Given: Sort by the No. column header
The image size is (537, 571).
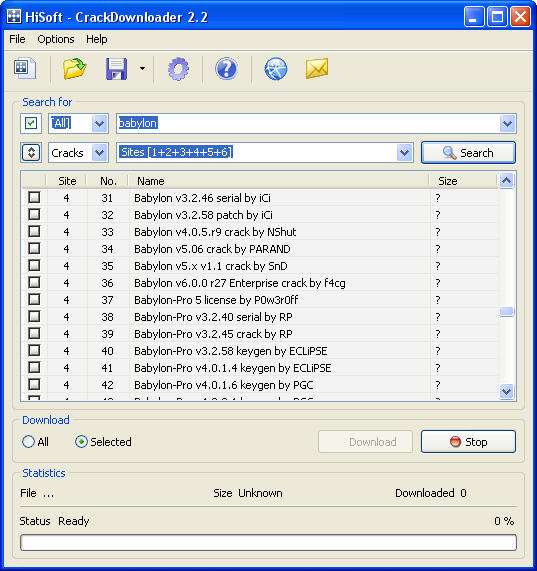Looking at the screenshot, I should 108,181.
